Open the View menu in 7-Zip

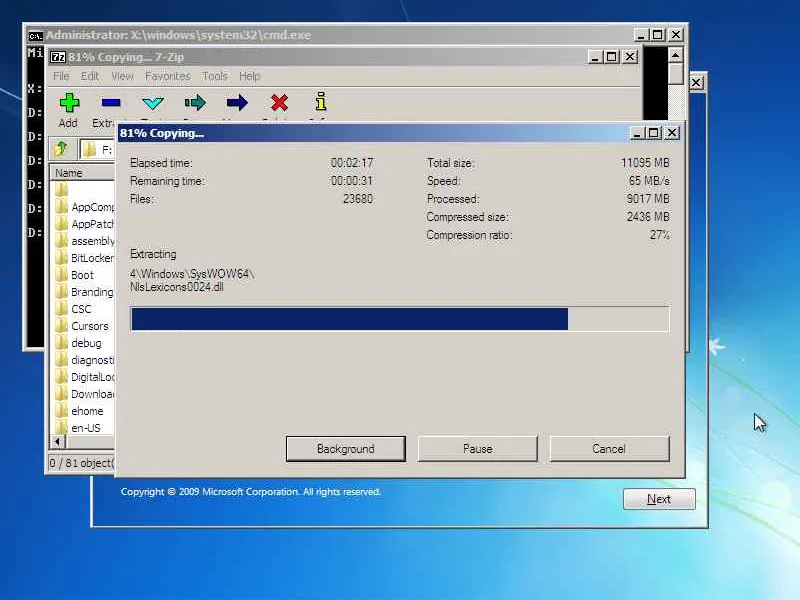pos(122,76)
